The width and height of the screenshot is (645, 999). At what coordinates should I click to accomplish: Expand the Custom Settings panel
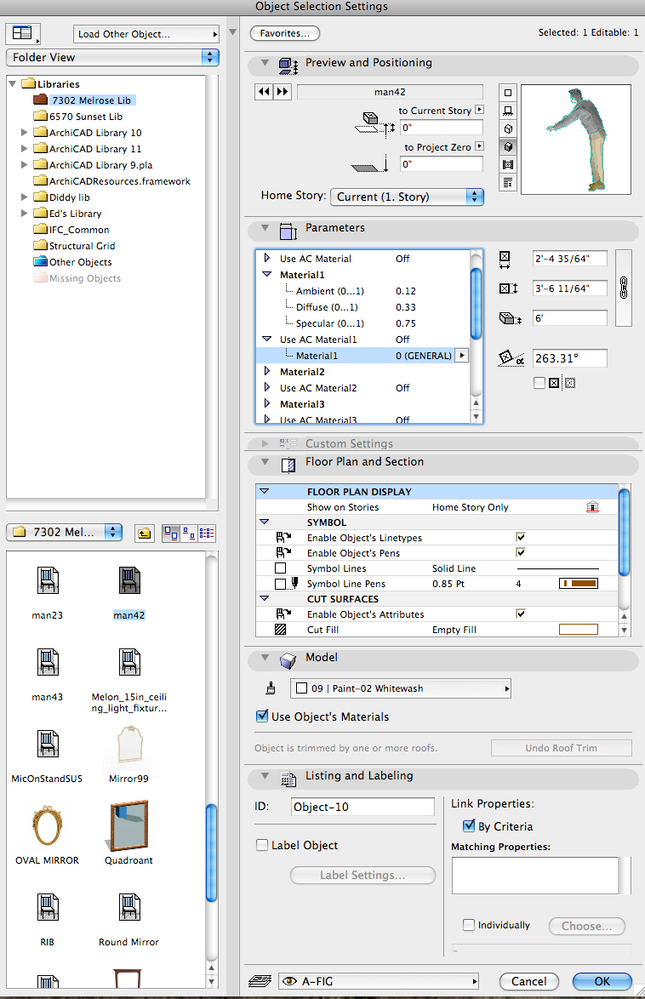[265, 443]
